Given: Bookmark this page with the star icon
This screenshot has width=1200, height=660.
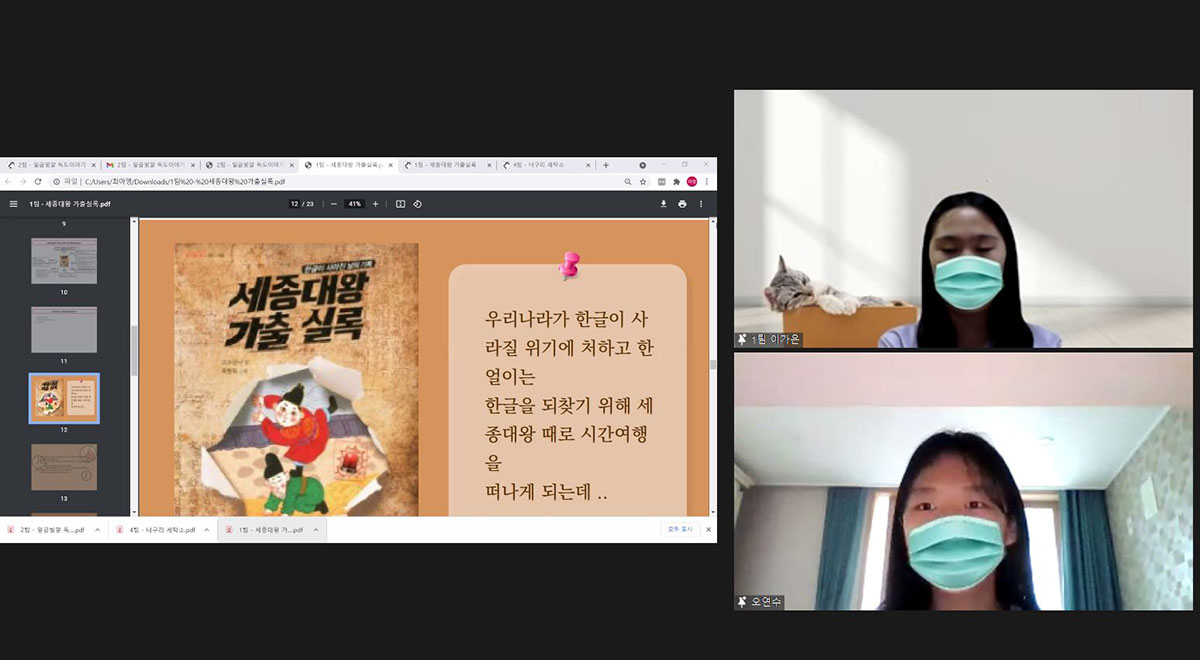Looking at the screenshot, I should click(643, 182).
